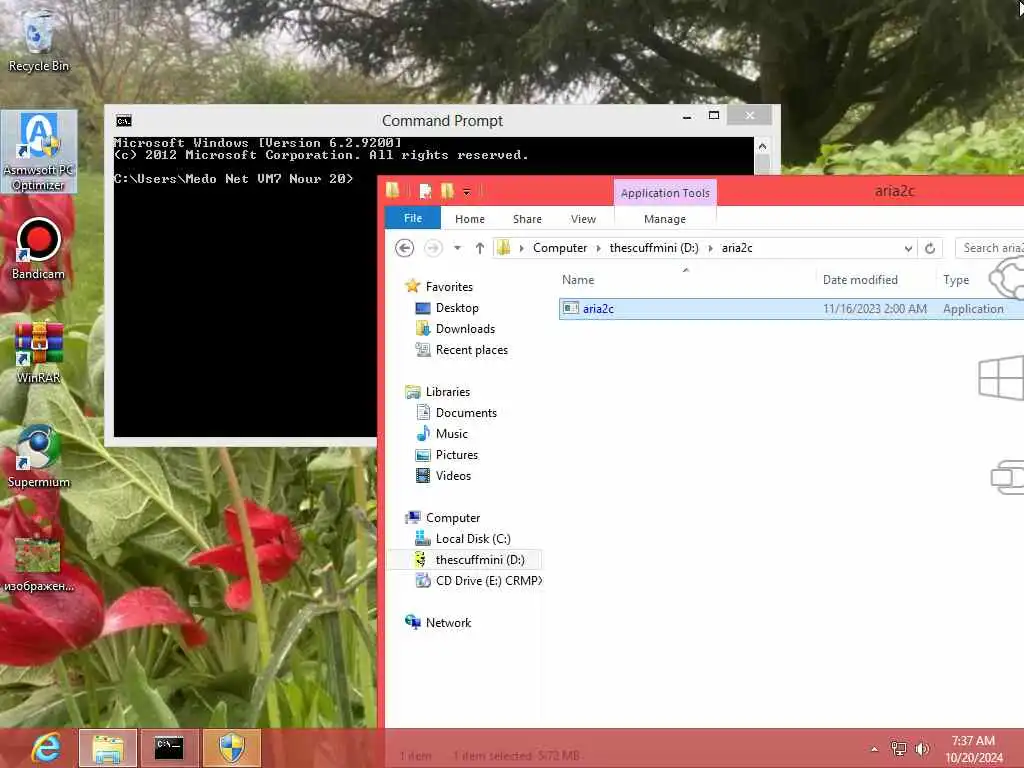Click the Search aria2c input box
This screenshot has height=768, width=1024.
pyautogui.click(x=989, y=248)
